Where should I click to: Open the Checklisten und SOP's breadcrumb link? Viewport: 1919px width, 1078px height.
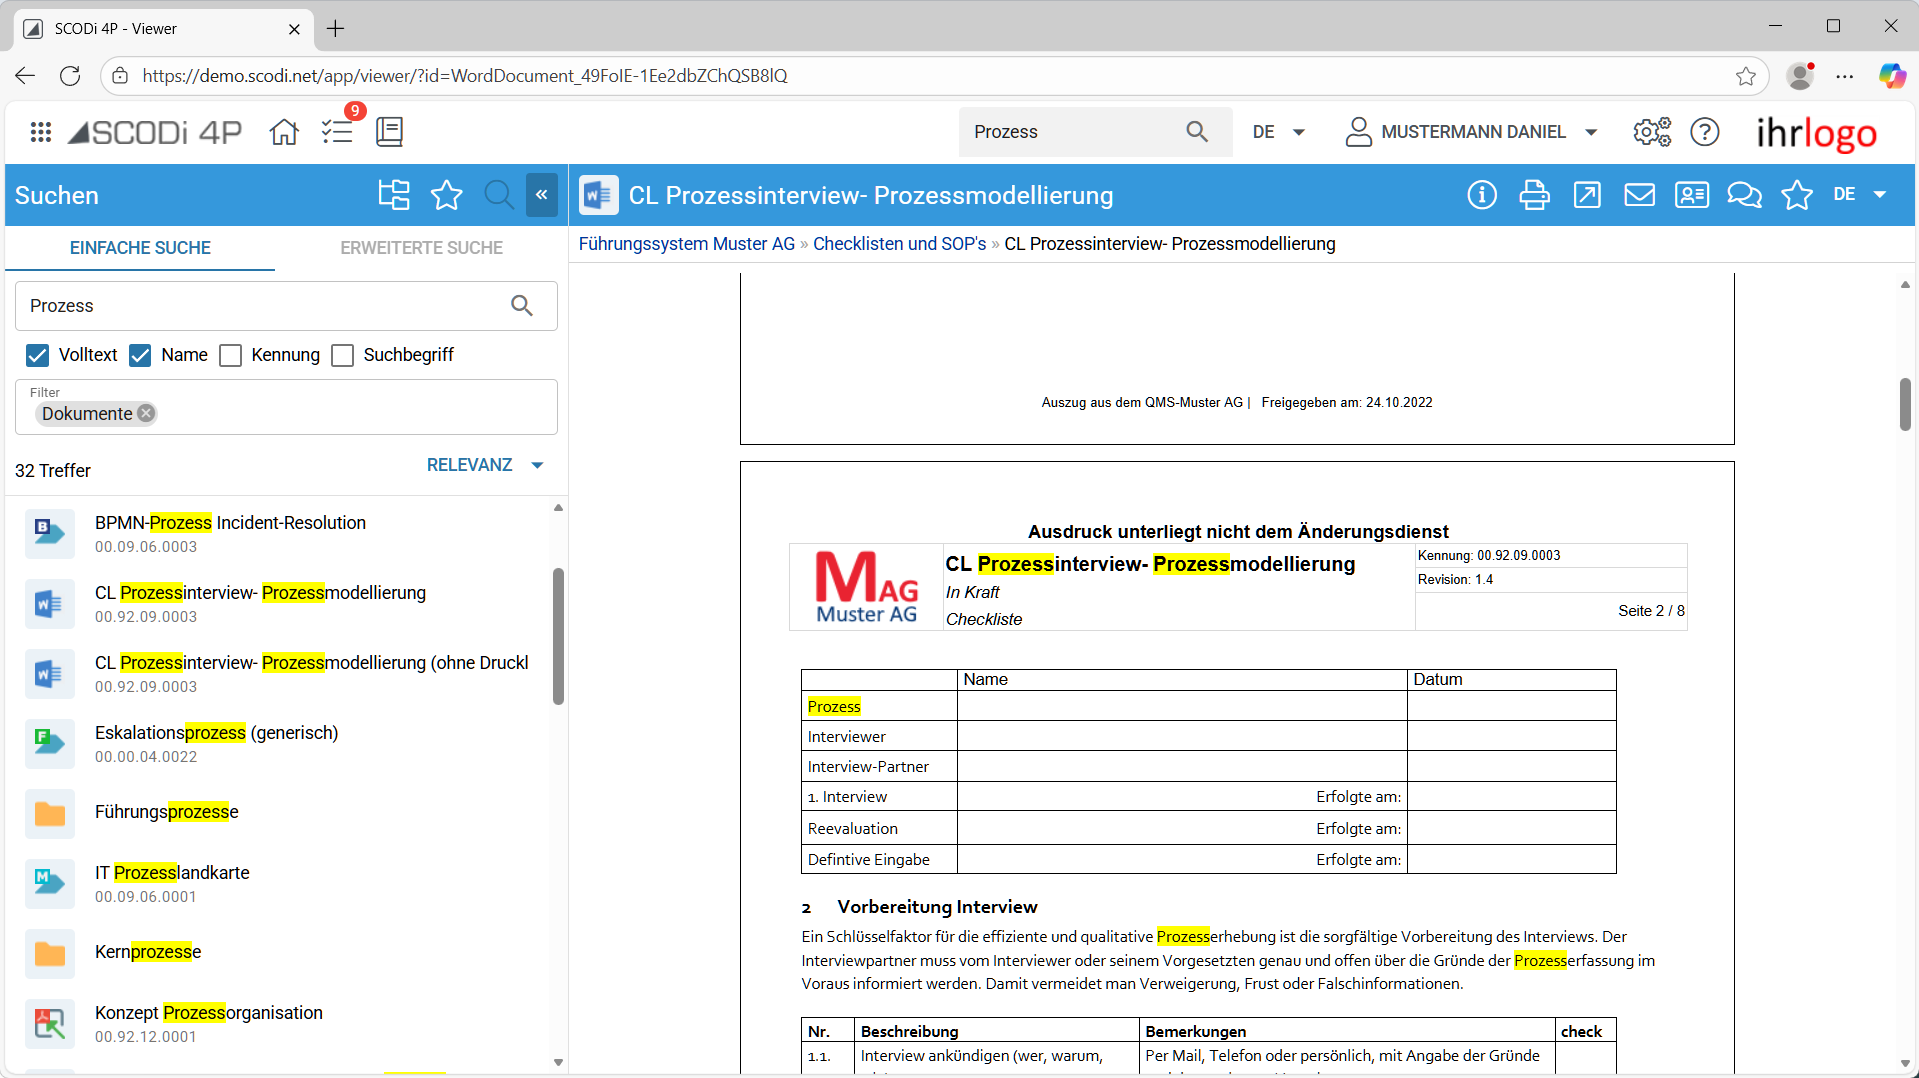(899, 244)
